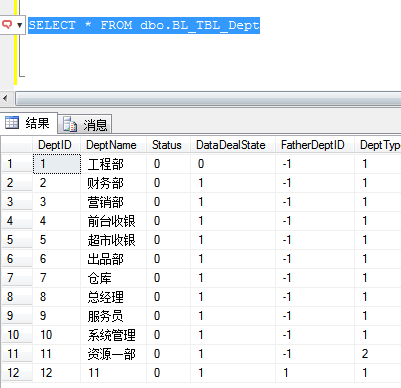Switch to the 结果 tab

tap(29, 123)
